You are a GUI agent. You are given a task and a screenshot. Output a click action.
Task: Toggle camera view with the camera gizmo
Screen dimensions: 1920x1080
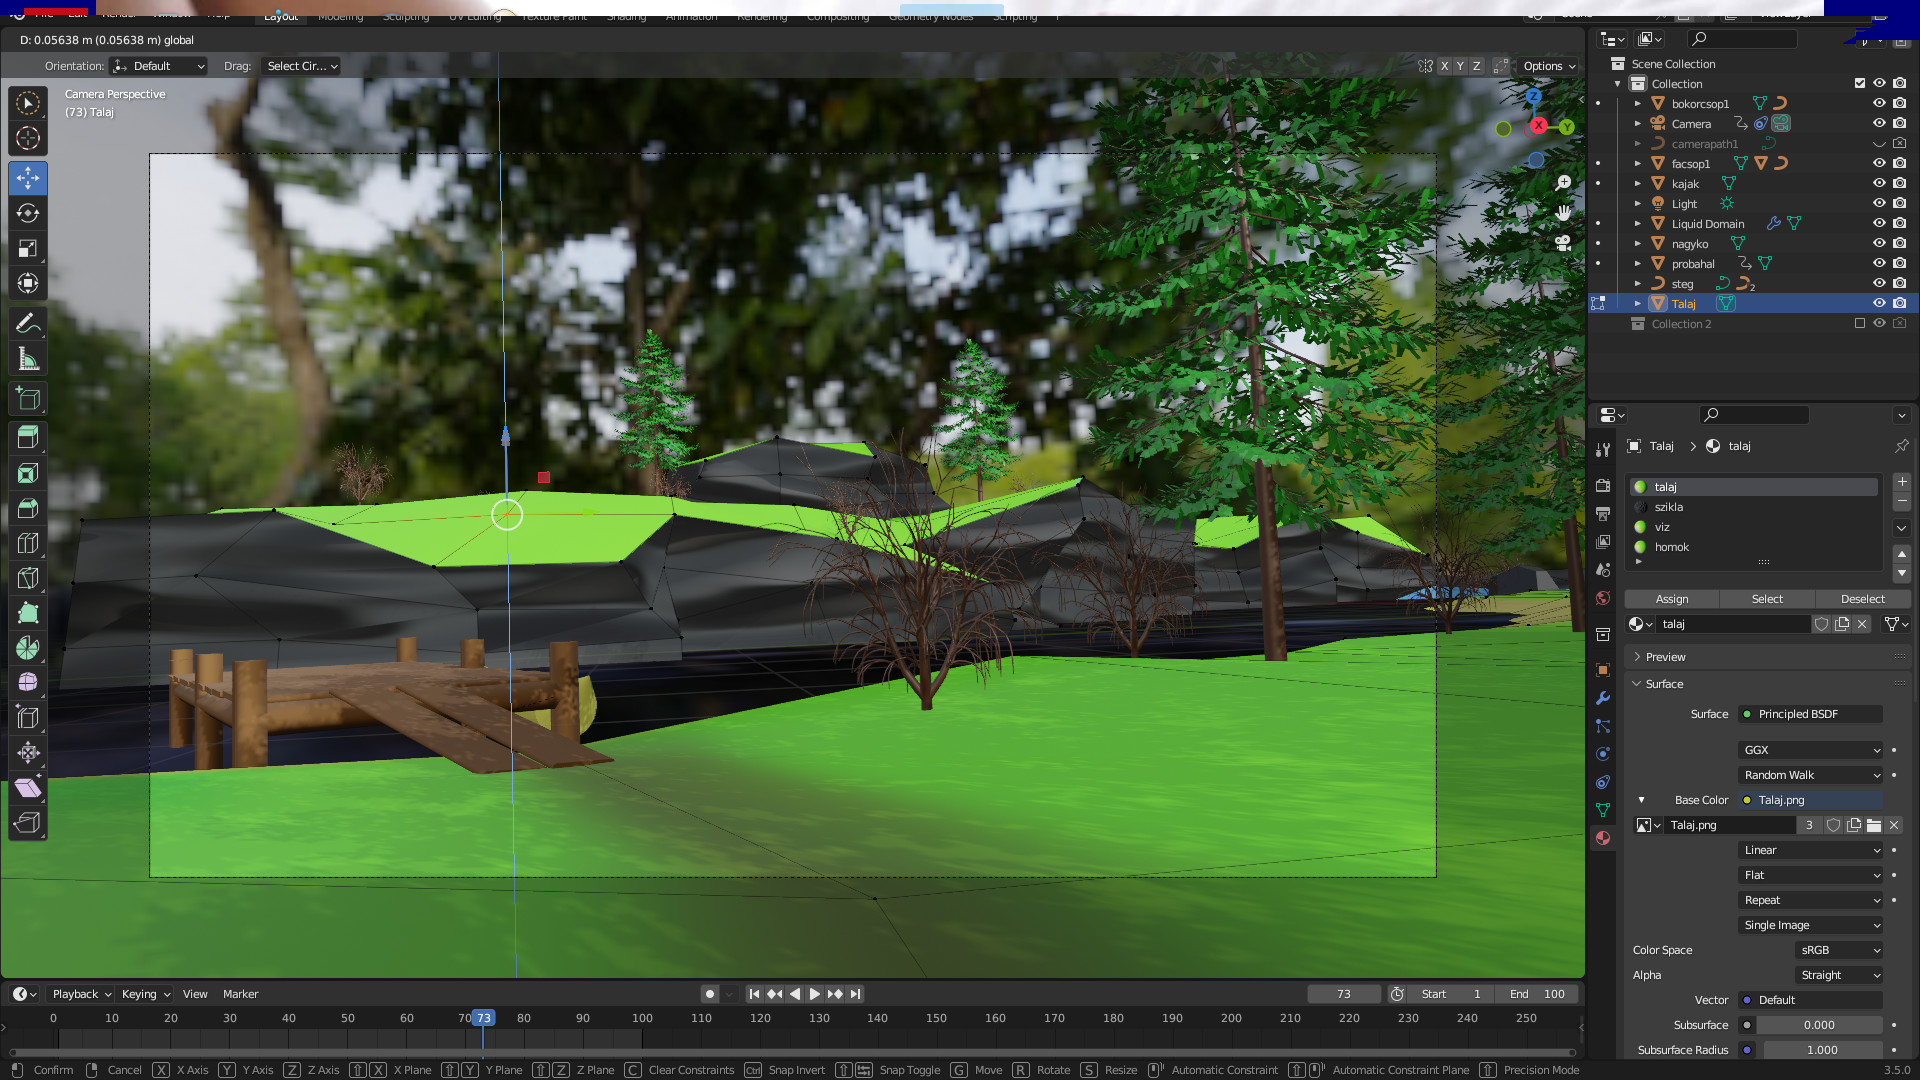pos(1563,243)
